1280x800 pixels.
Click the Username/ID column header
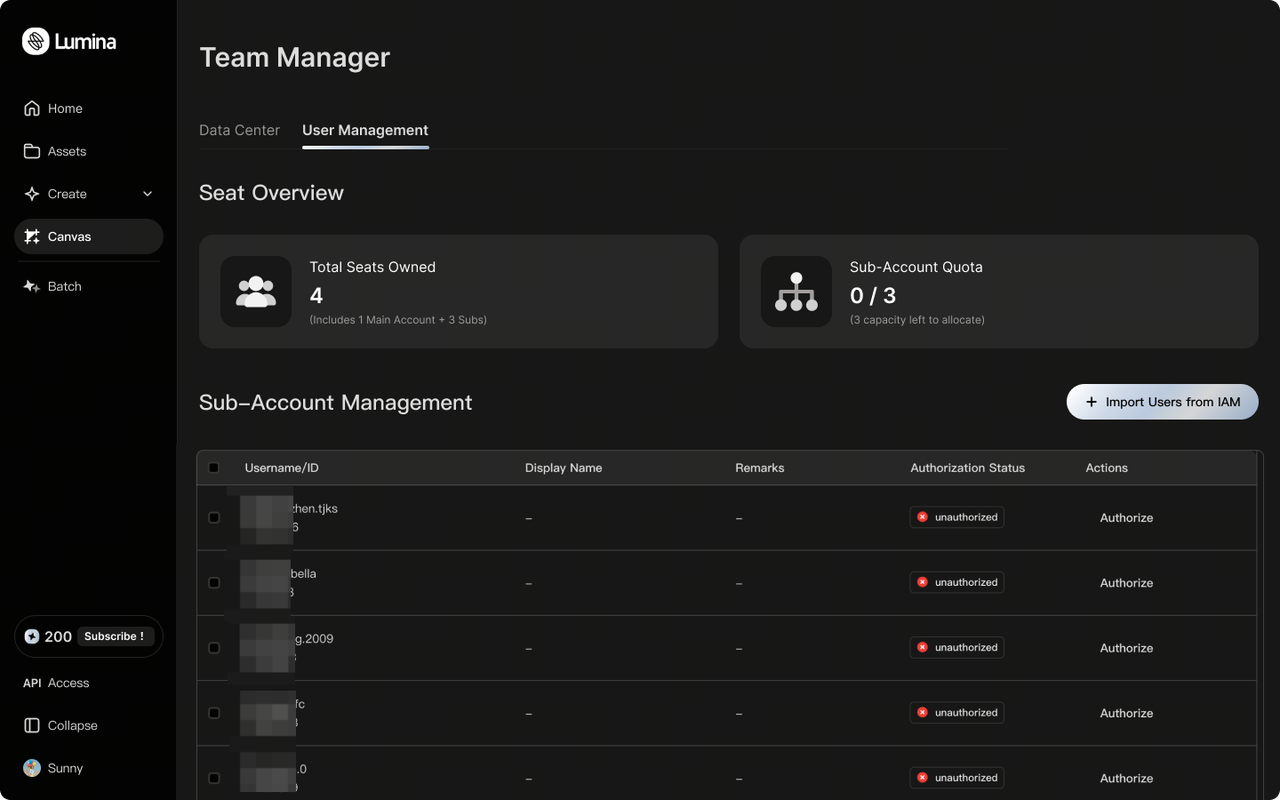click(282, 468)
